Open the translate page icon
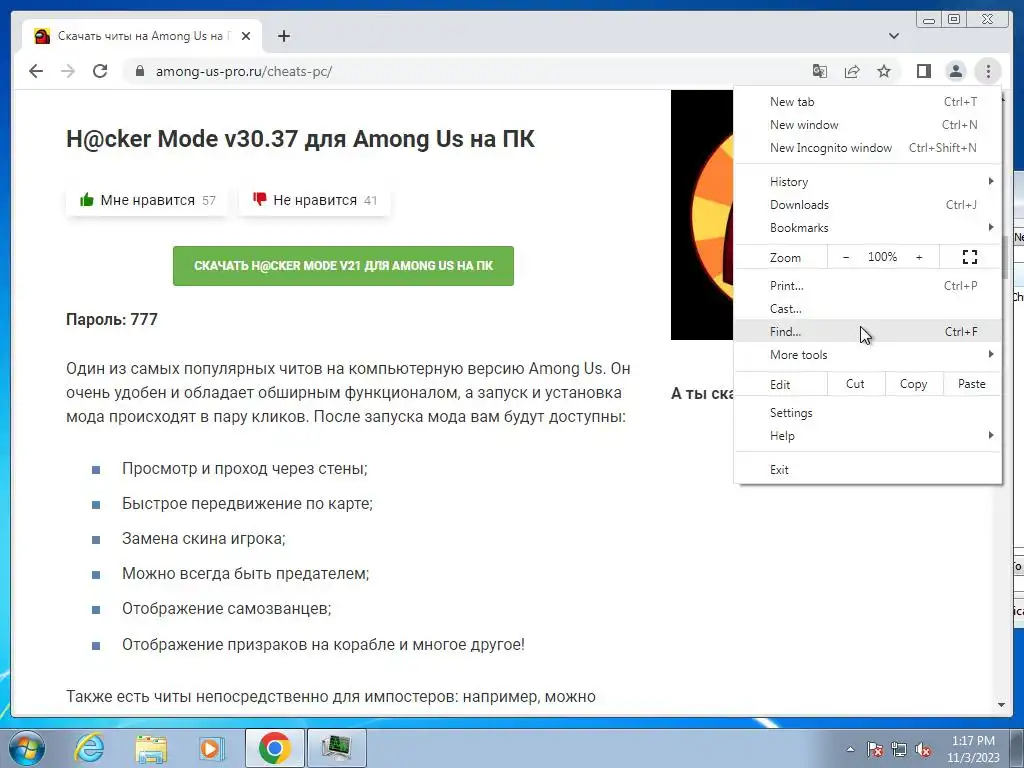This screenshot has height=768, width=1024. tap(820, 71)
